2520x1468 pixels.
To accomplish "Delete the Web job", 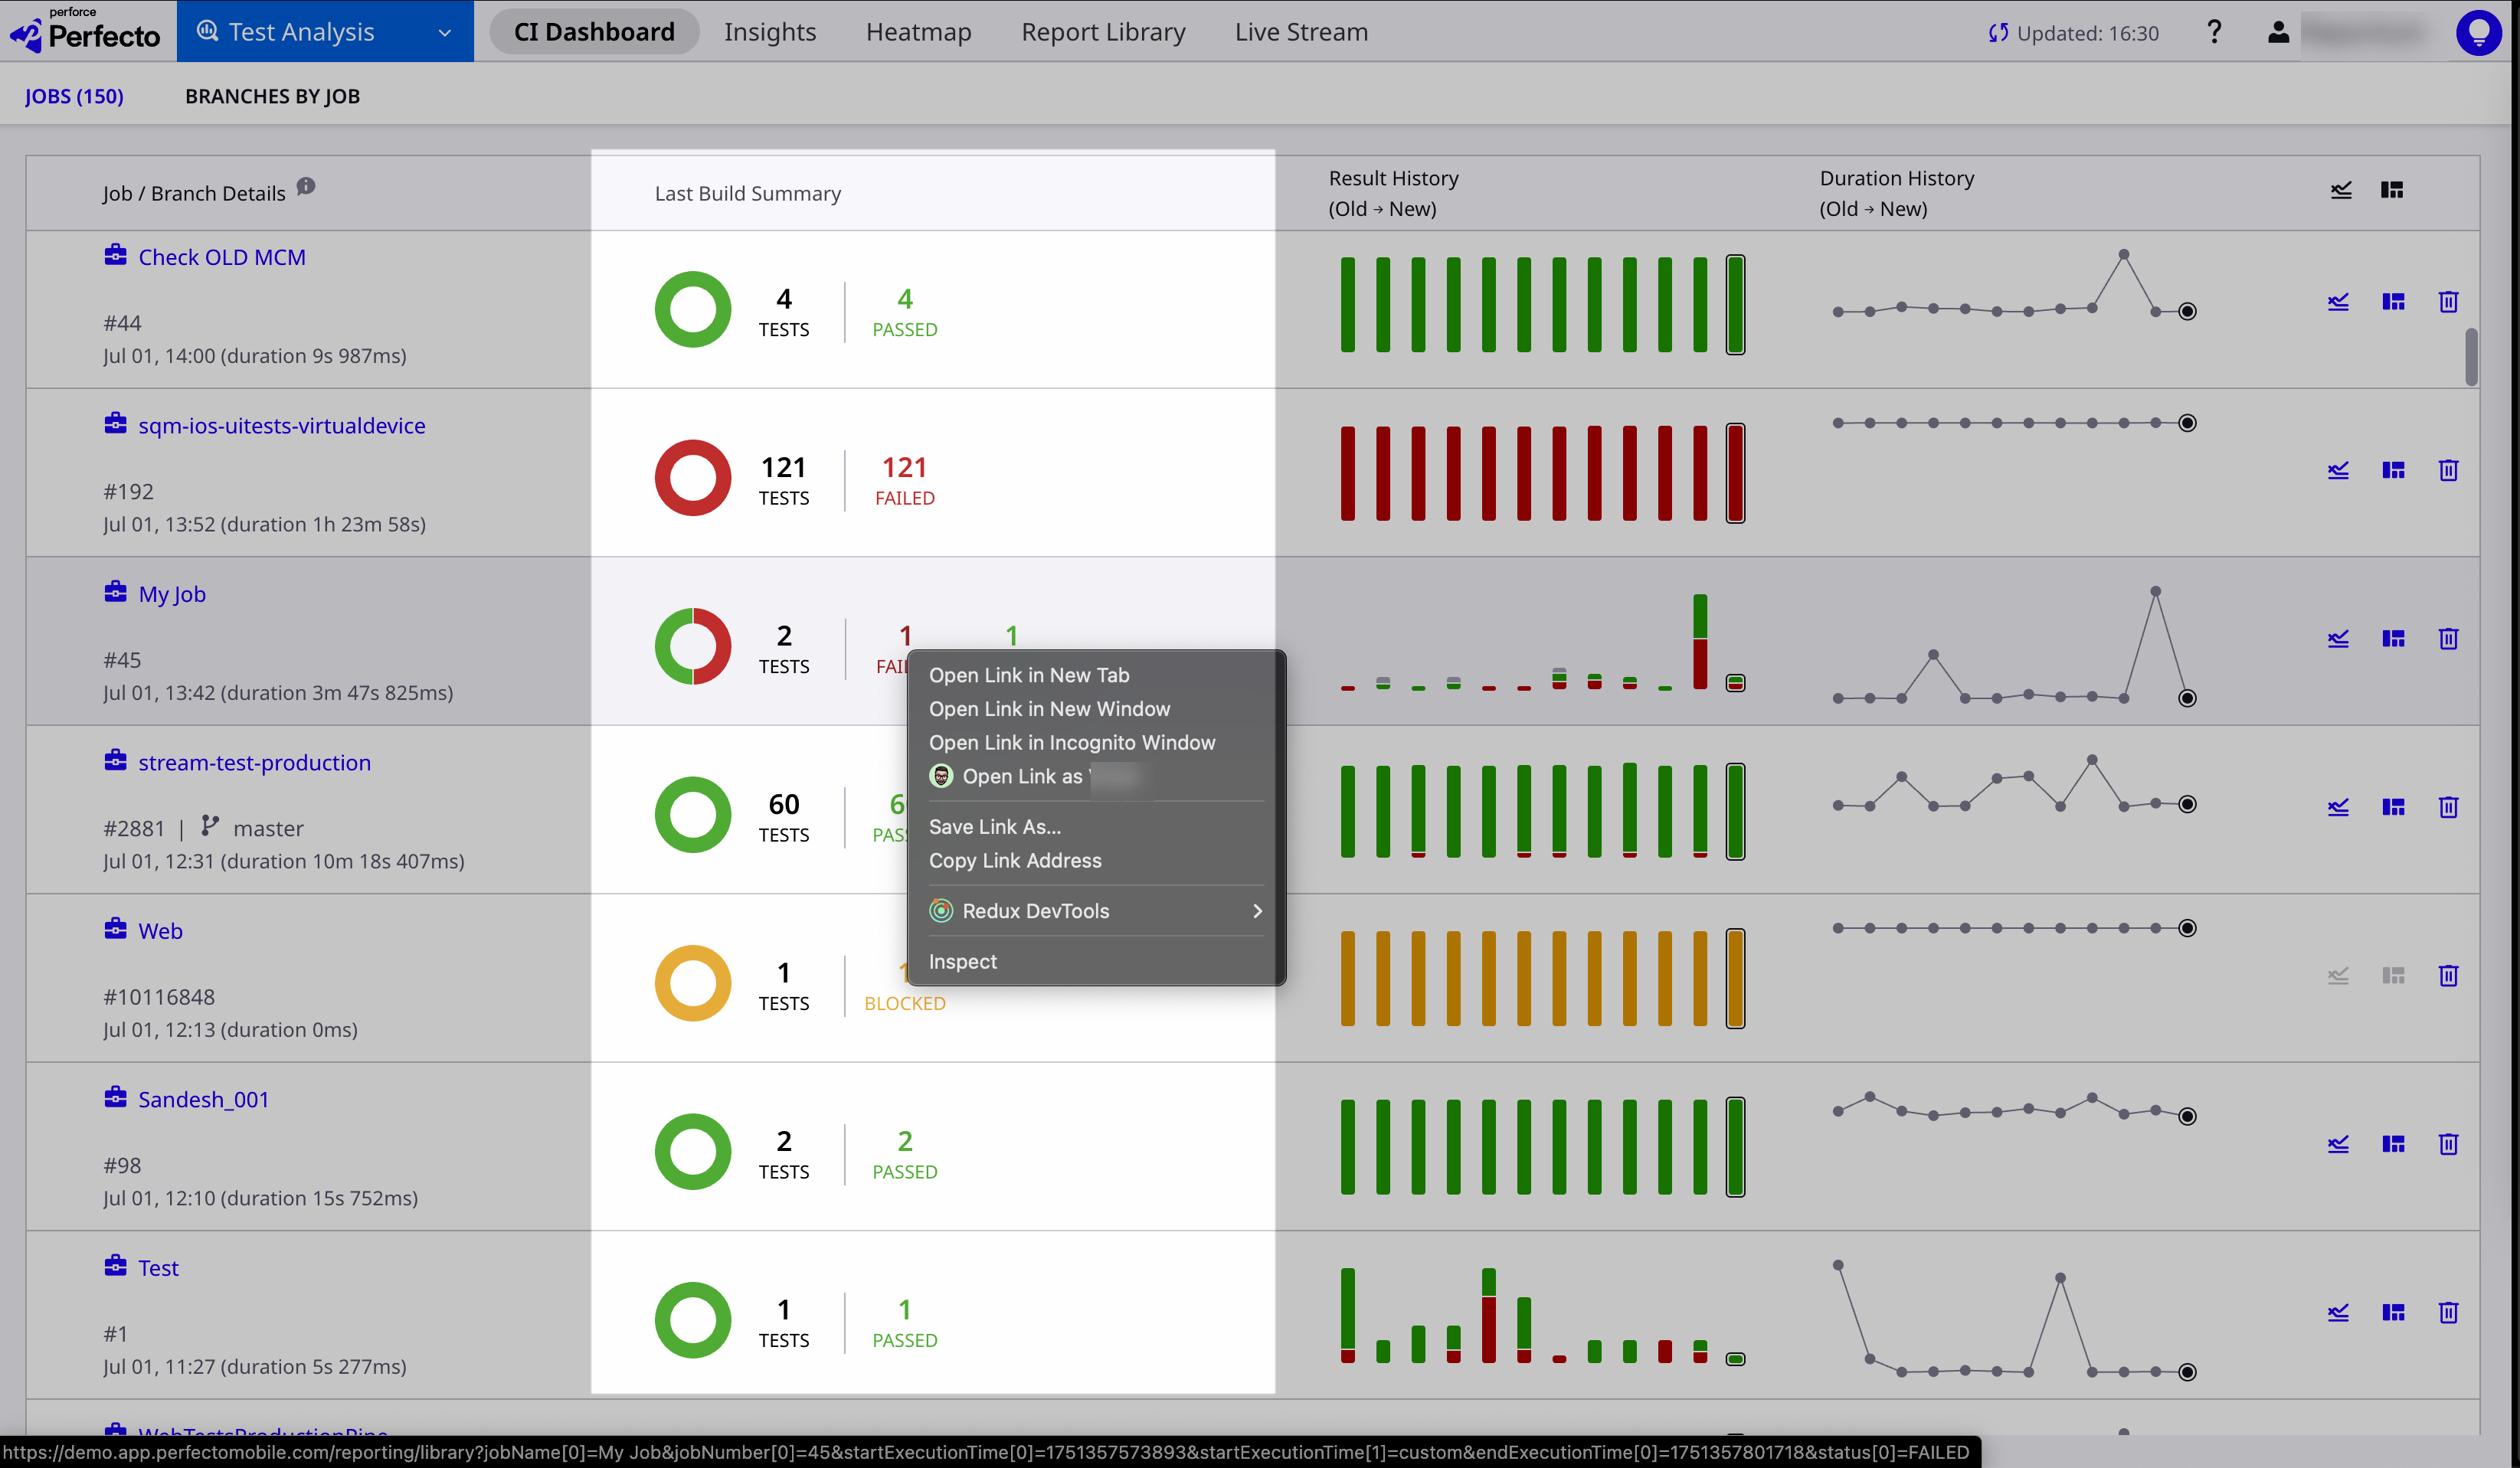I will [x=2448, y=976].
